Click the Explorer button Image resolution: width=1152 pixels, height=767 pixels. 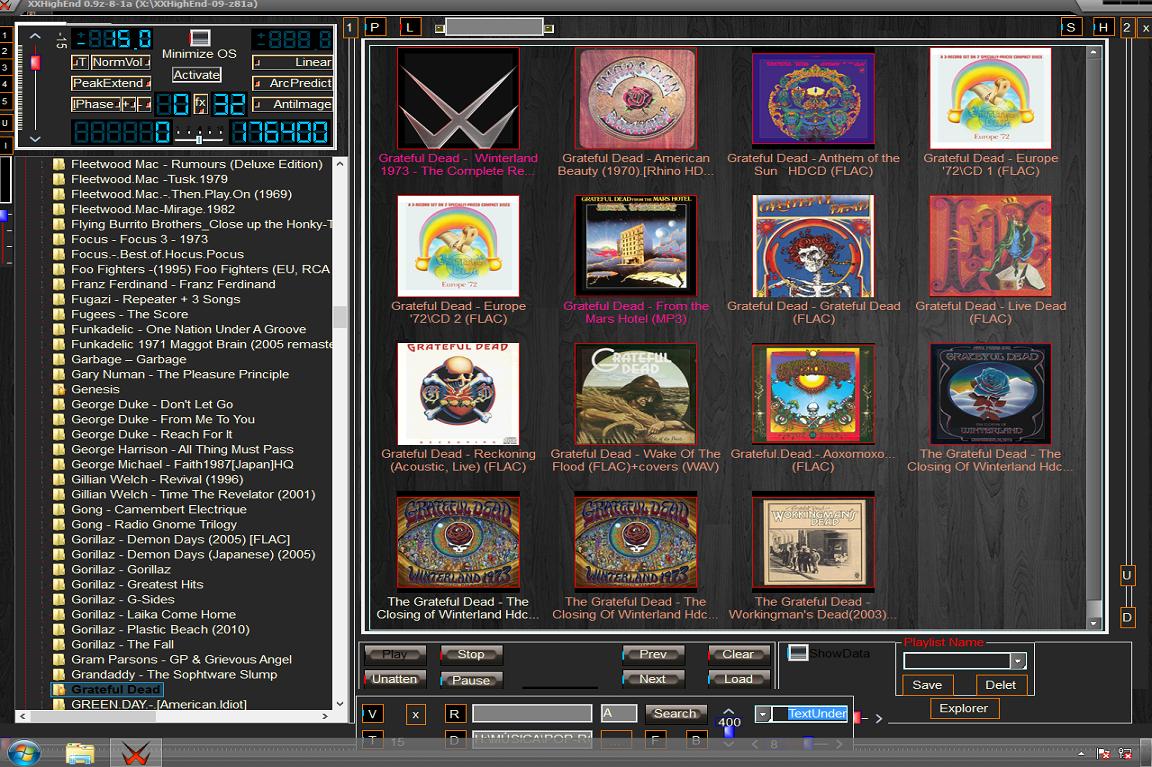click(x=963, y=708)
